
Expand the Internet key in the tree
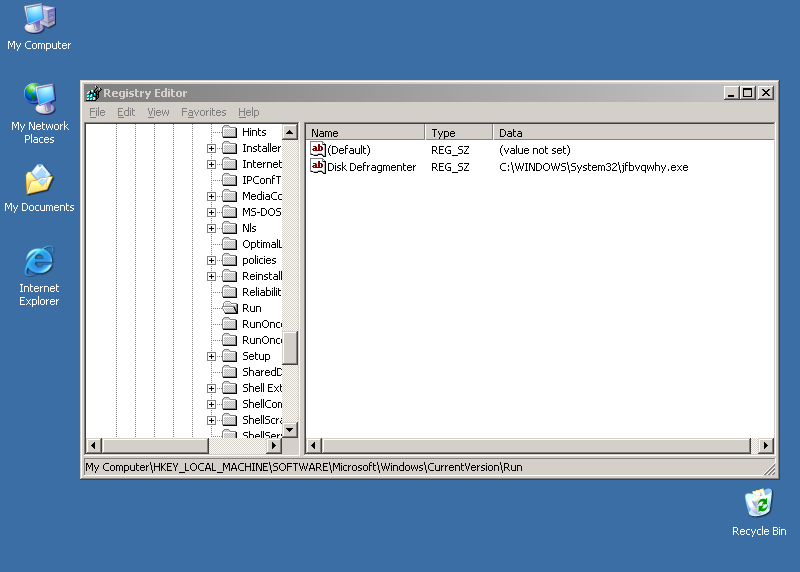point(211,164)
